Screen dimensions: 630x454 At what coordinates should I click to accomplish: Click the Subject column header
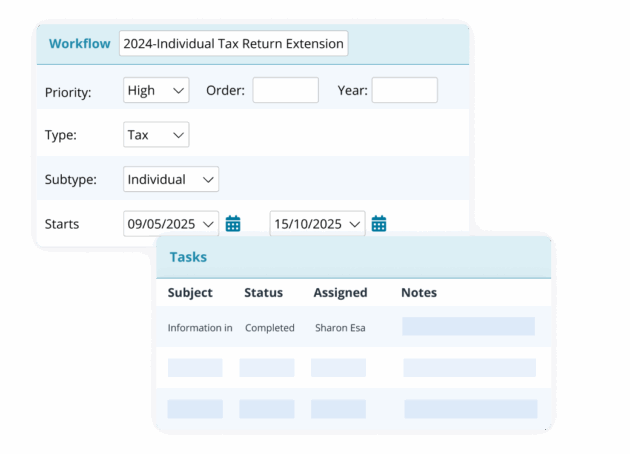(x=190, y=292)
